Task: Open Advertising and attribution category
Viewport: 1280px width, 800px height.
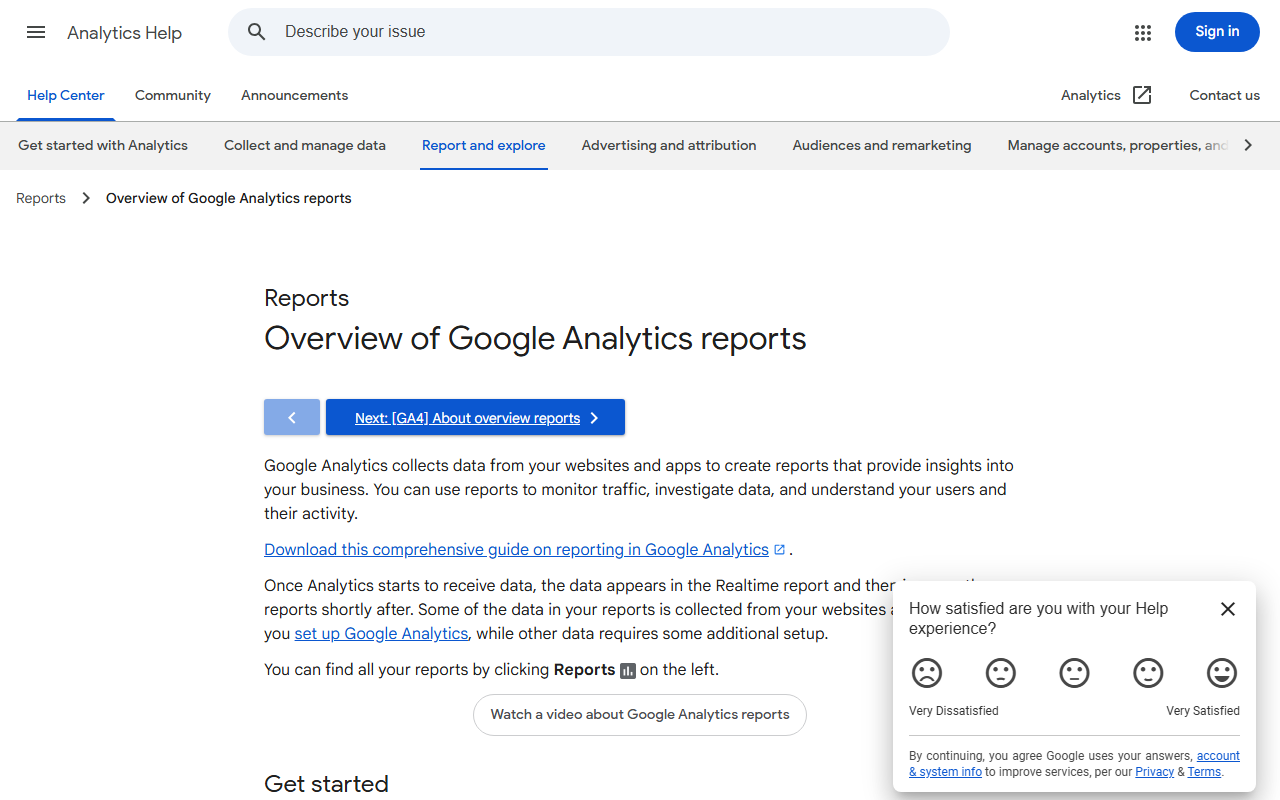Action: pos(669,145)
